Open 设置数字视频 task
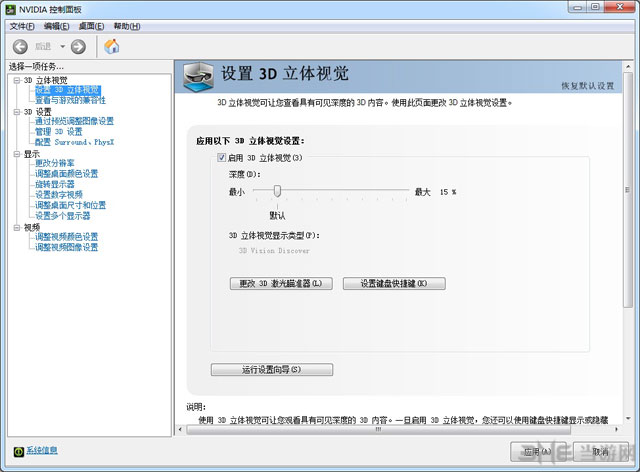This screenshot has width=640, height=472. pos(59,195)
